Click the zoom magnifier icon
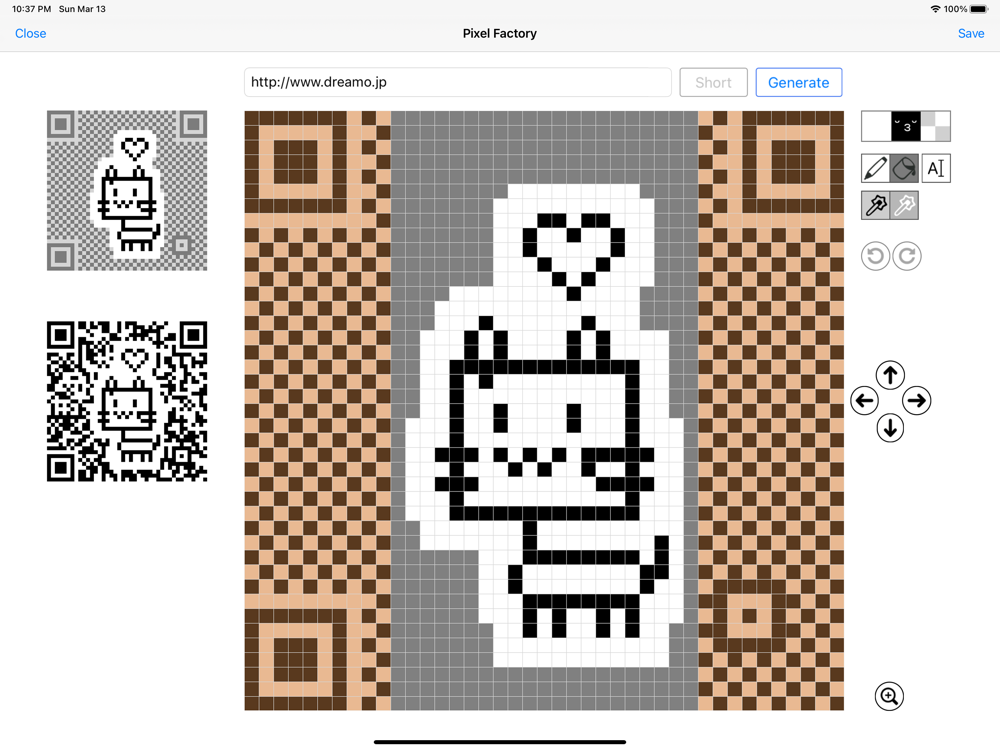Screen dimensions: 1000x750 889,696
